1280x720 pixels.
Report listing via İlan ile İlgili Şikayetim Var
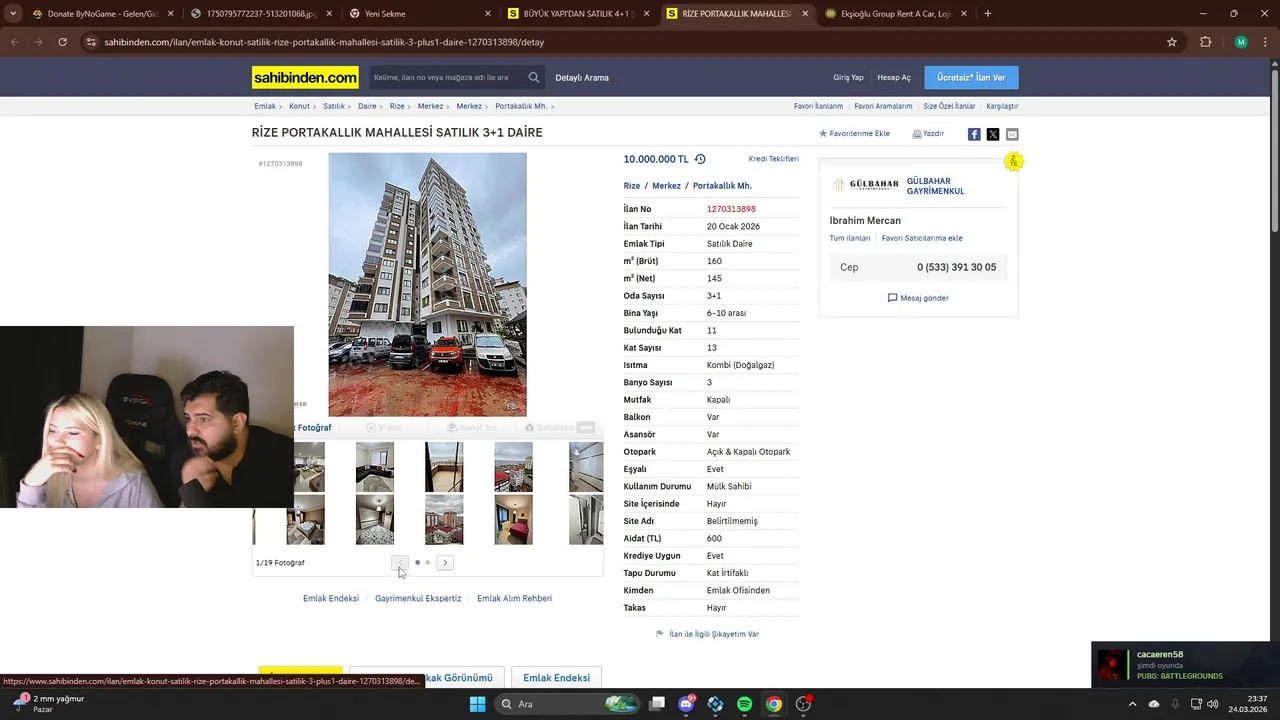point(707,634)
